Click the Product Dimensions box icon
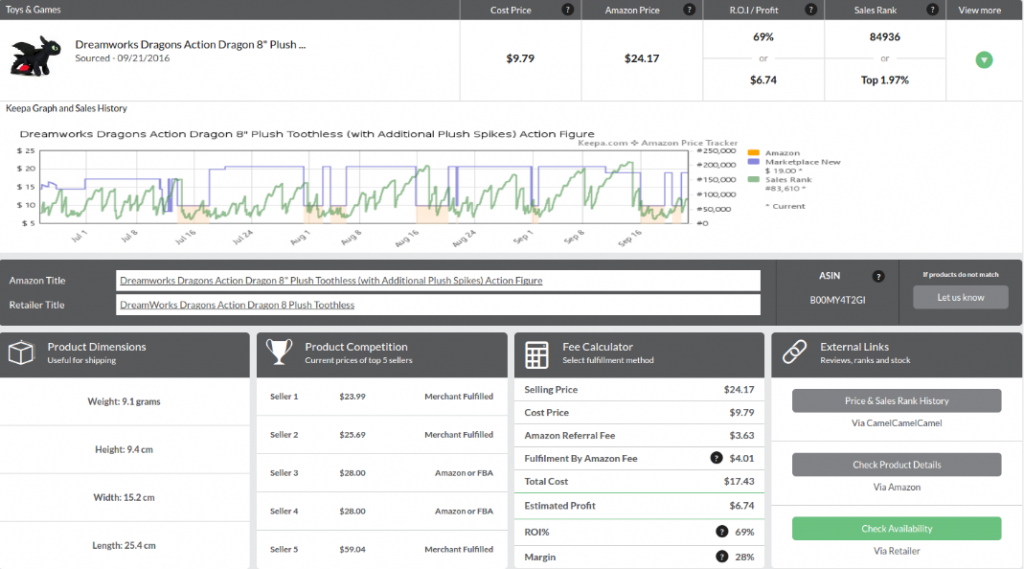This screenshot has width=1024, height=569. pos(21,353)
